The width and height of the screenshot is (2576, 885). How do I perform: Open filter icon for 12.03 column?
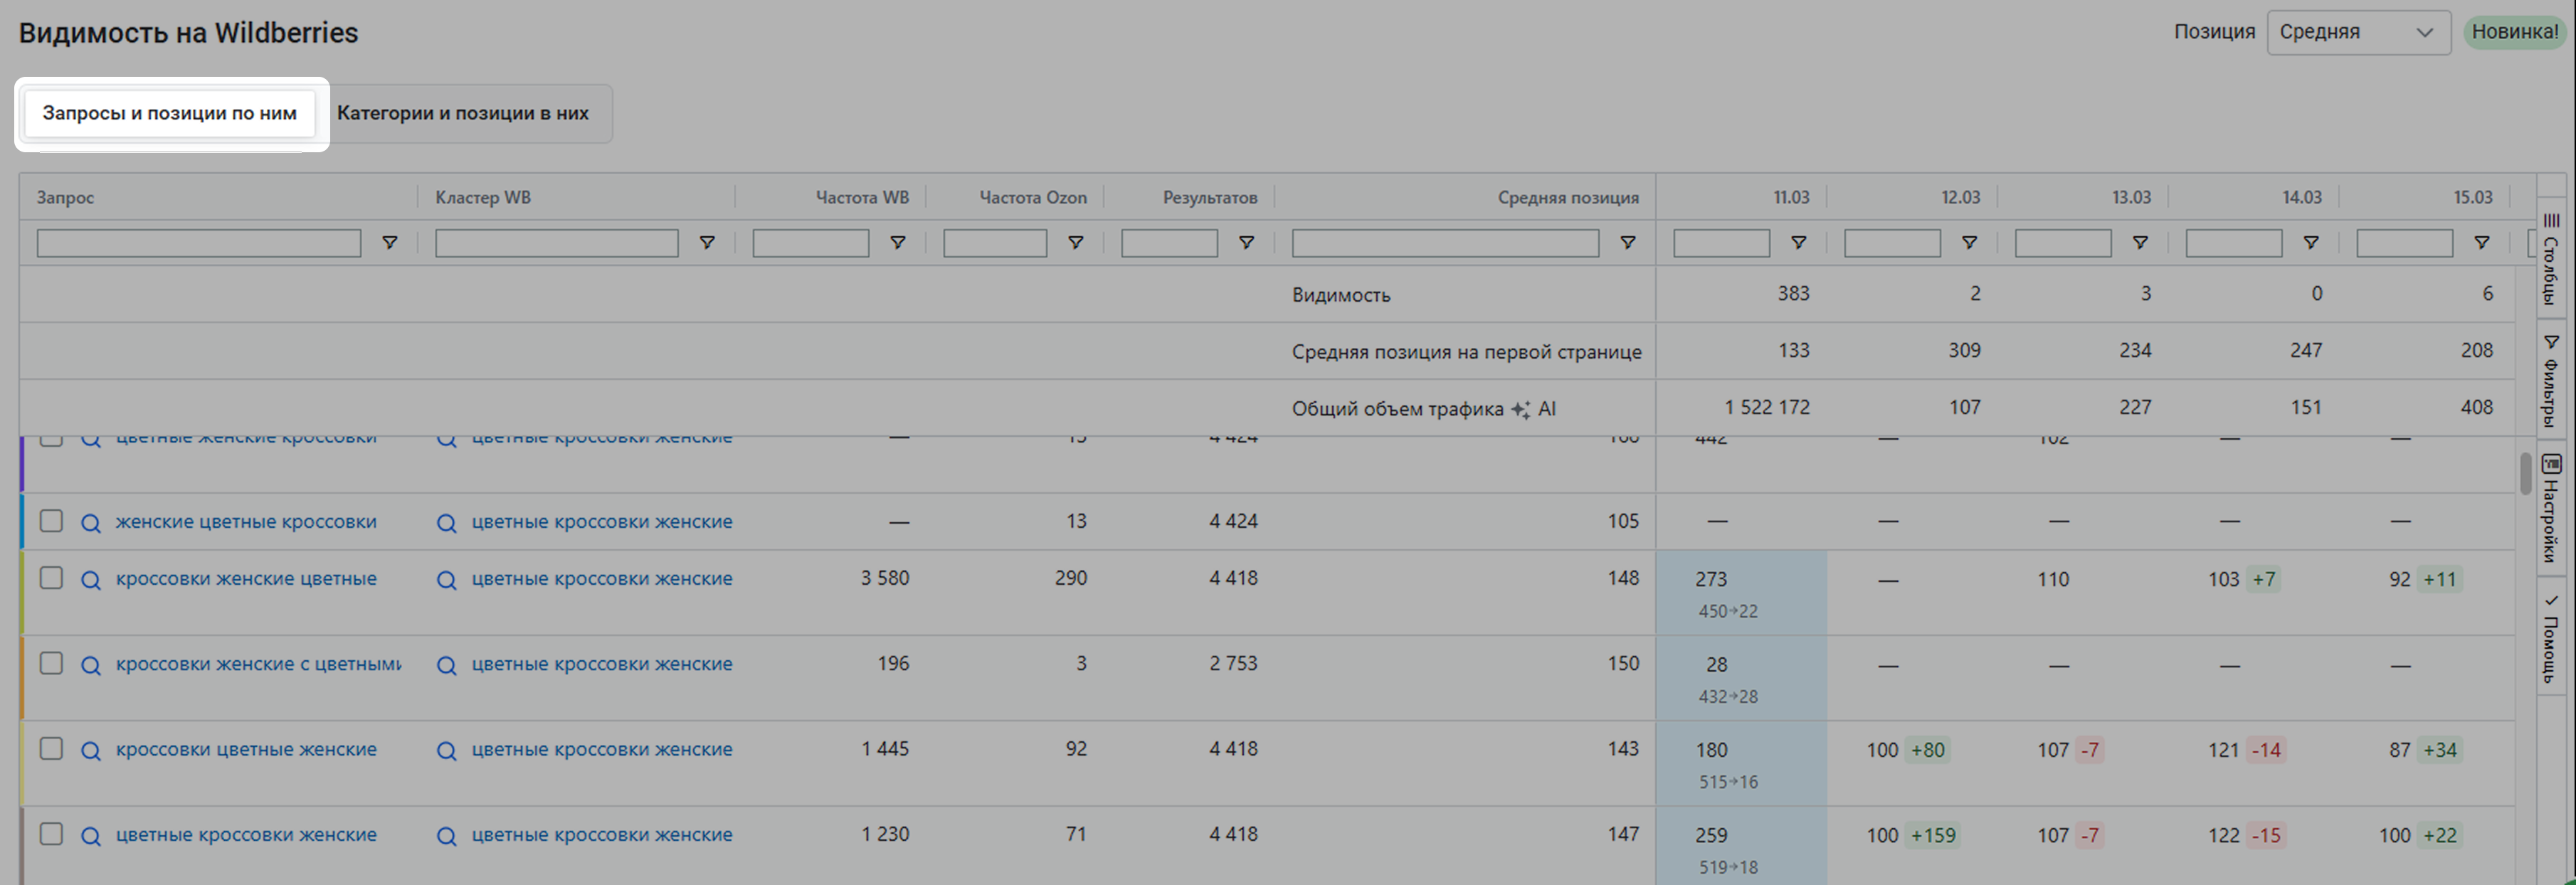pyautogui.click(x=1970, y=243)
